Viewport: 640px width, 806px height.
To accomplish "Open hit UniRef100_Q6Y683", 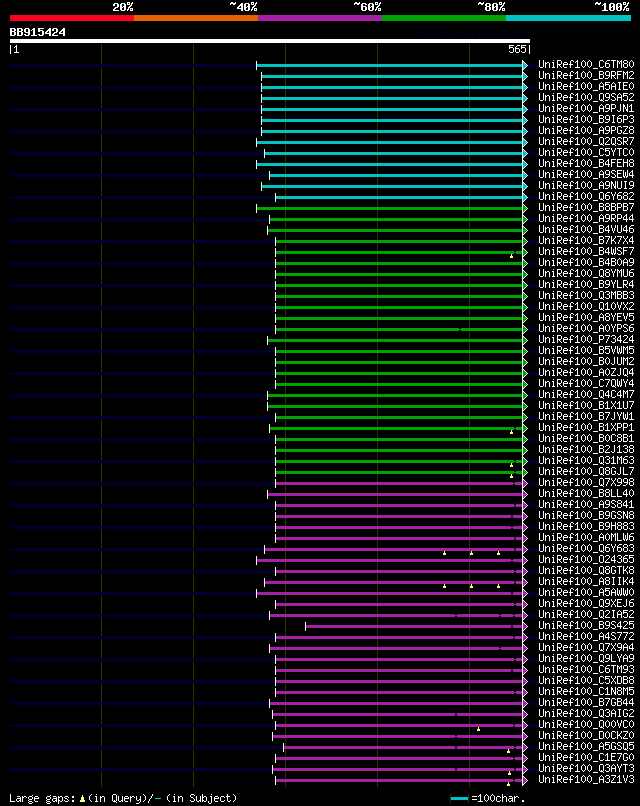I will (x=586, y=549).
